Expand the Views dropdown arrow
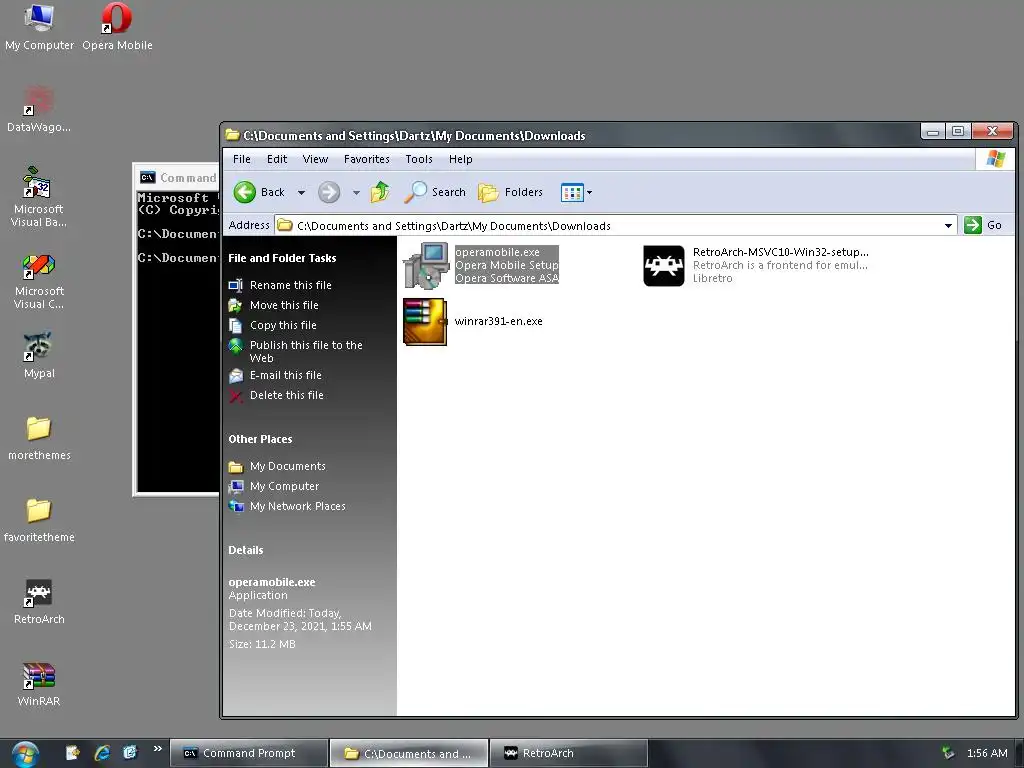Image resolution: width=1024 pixels, height=768 pixels. point(589,193)
